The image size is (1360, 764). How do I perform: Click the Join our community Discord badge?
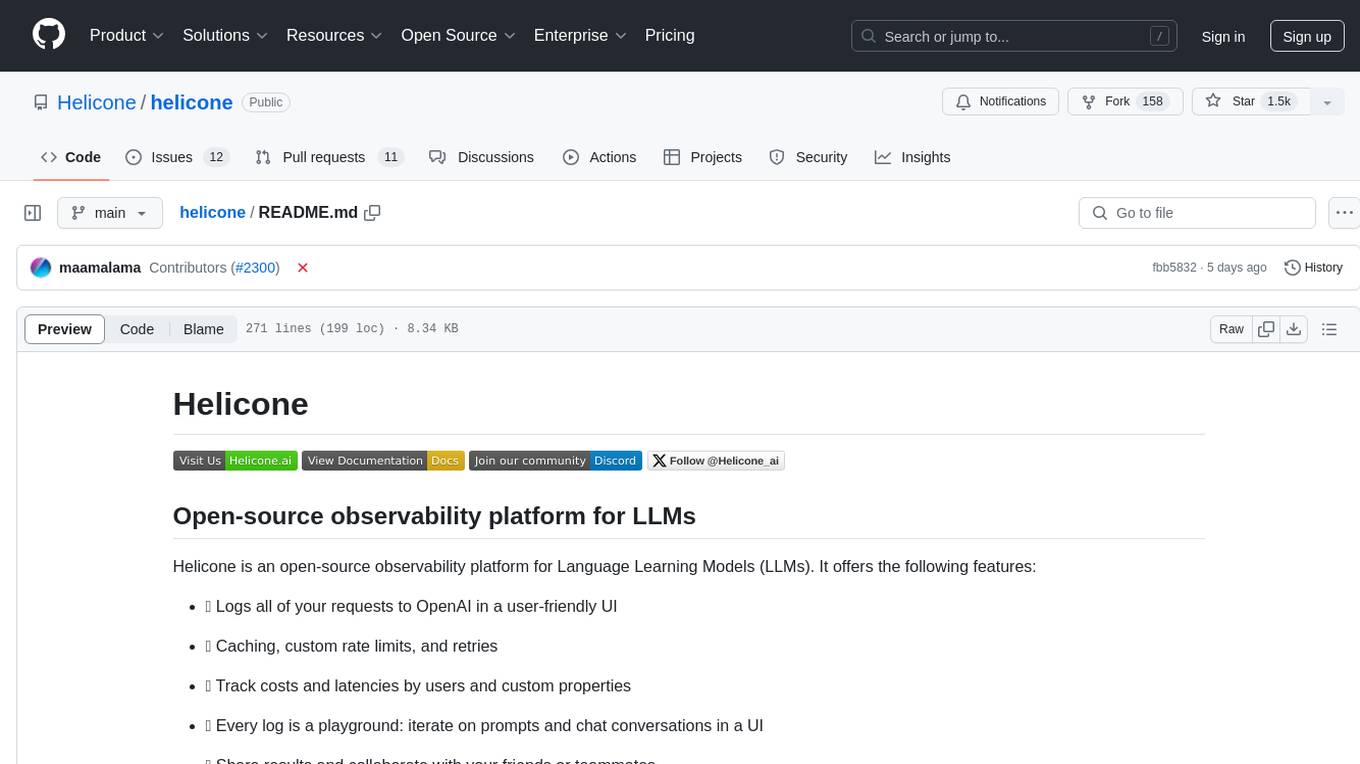click(555, 461)
